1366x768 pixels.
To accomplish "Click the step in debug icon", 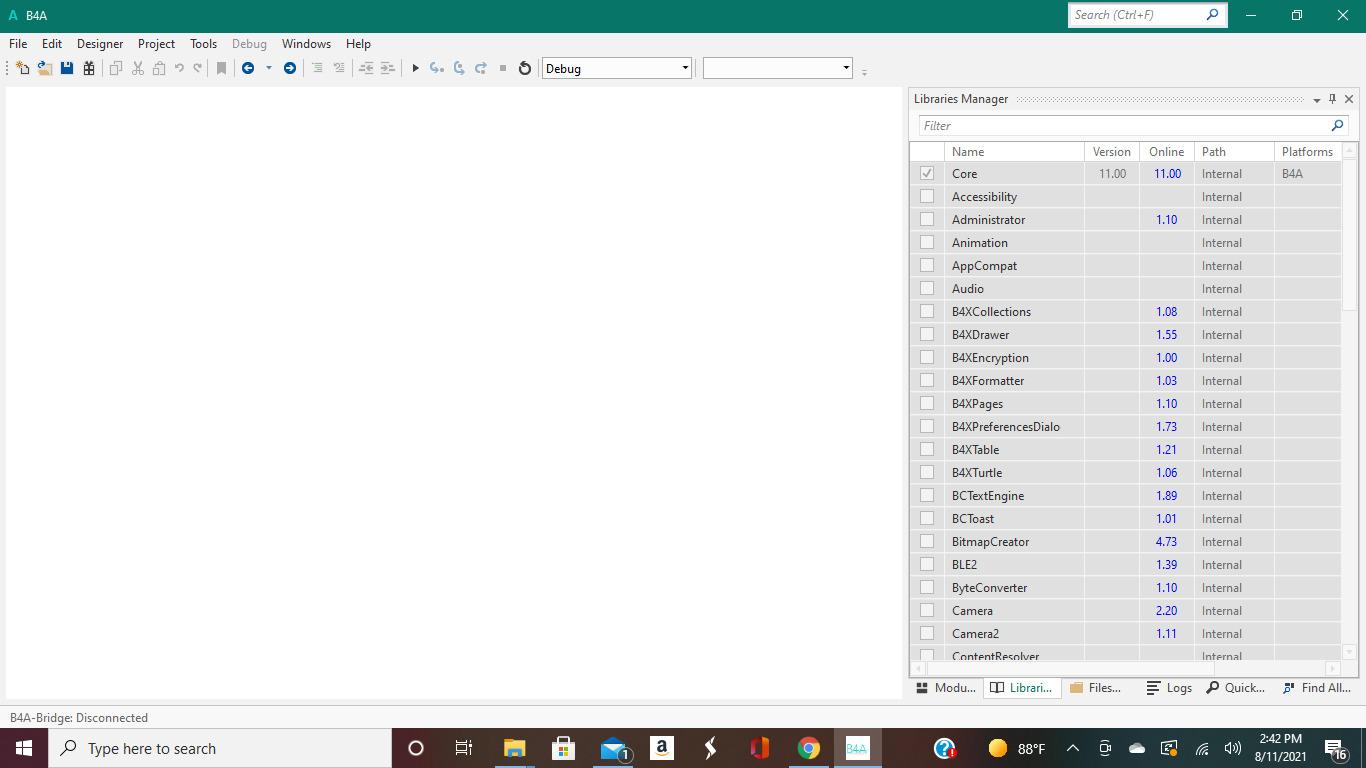I will click(x=437, y=68).
